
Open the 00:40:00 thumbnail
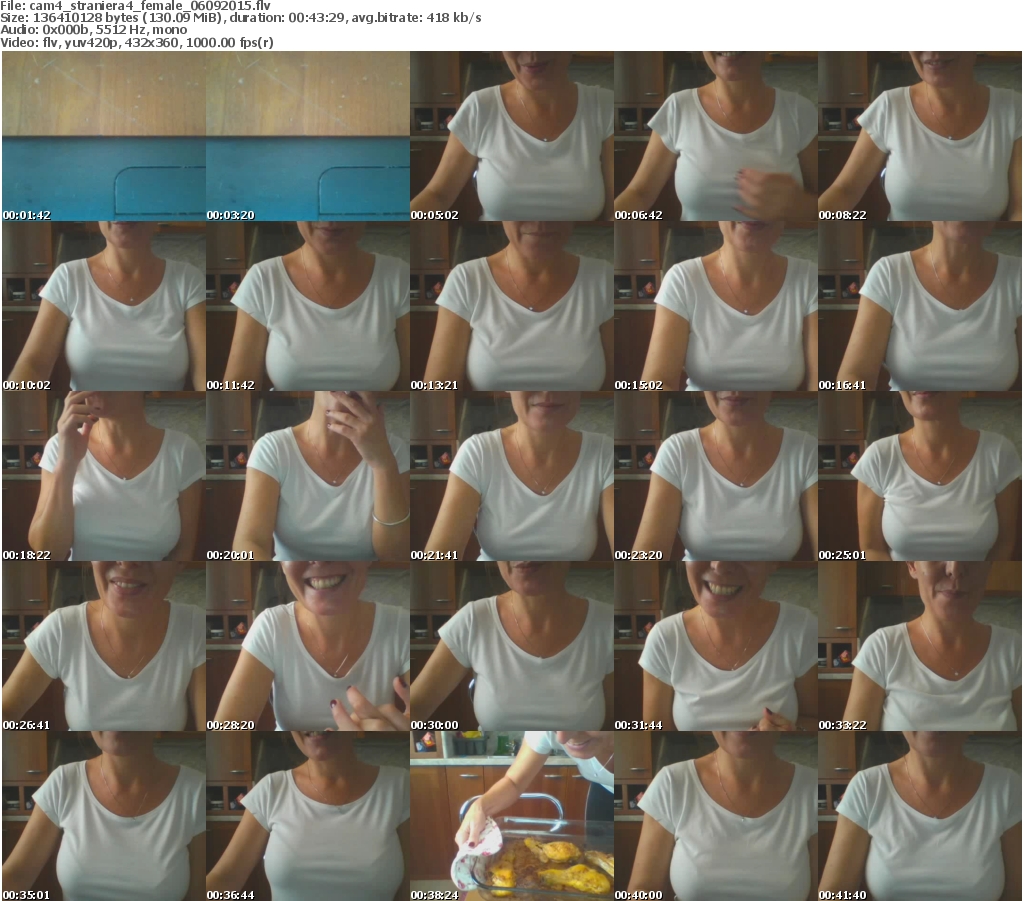[716, 815]
